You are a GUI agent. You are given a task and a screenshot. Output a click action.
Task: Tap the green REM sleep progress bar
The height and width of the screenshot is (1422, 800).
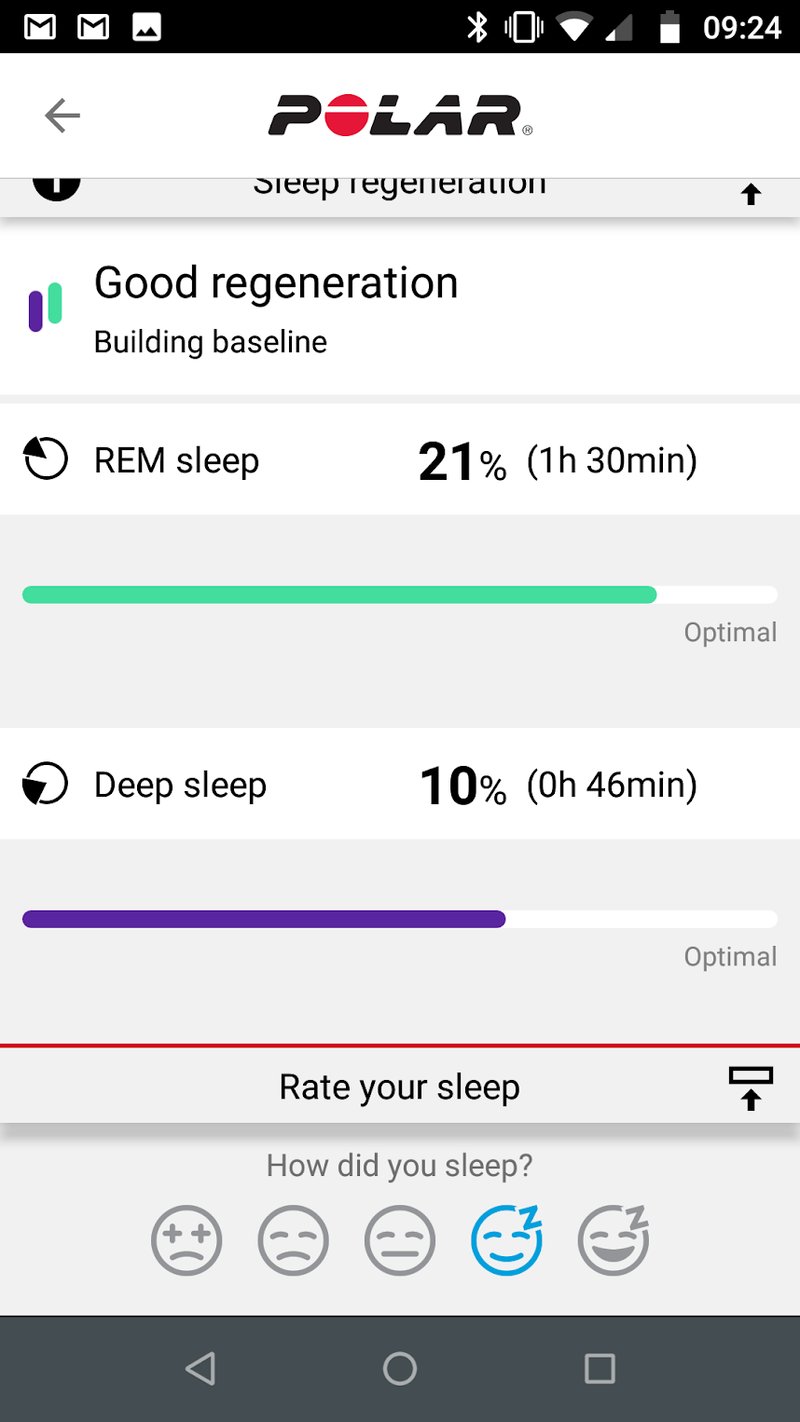coord(340,595)
